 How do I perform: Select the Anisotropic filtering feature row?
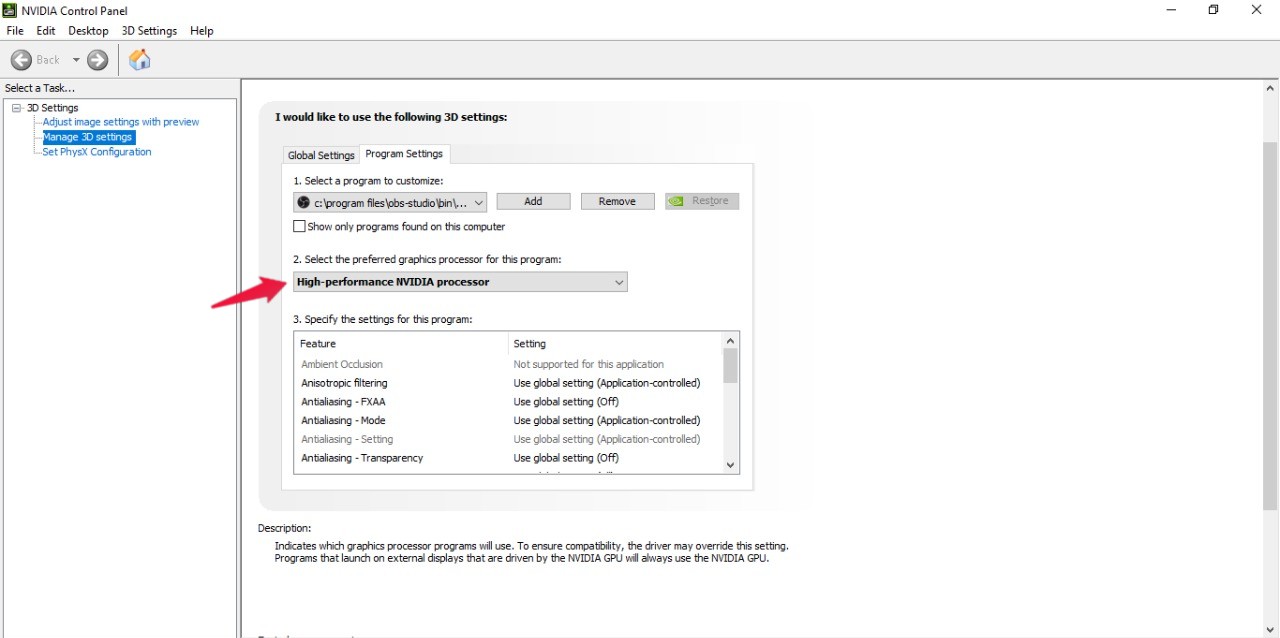click(508, 383)
